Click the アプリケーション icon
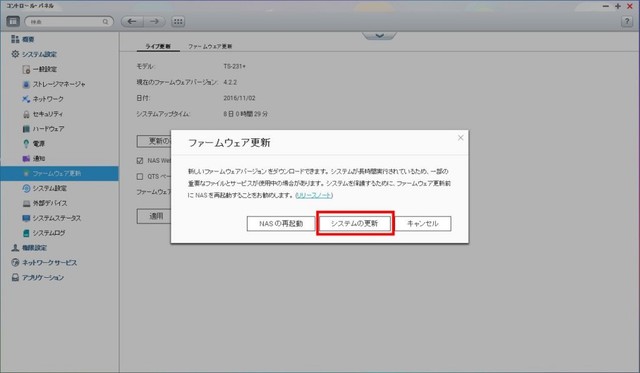Screen dimensions: 640x373 [x=15, y=278]
